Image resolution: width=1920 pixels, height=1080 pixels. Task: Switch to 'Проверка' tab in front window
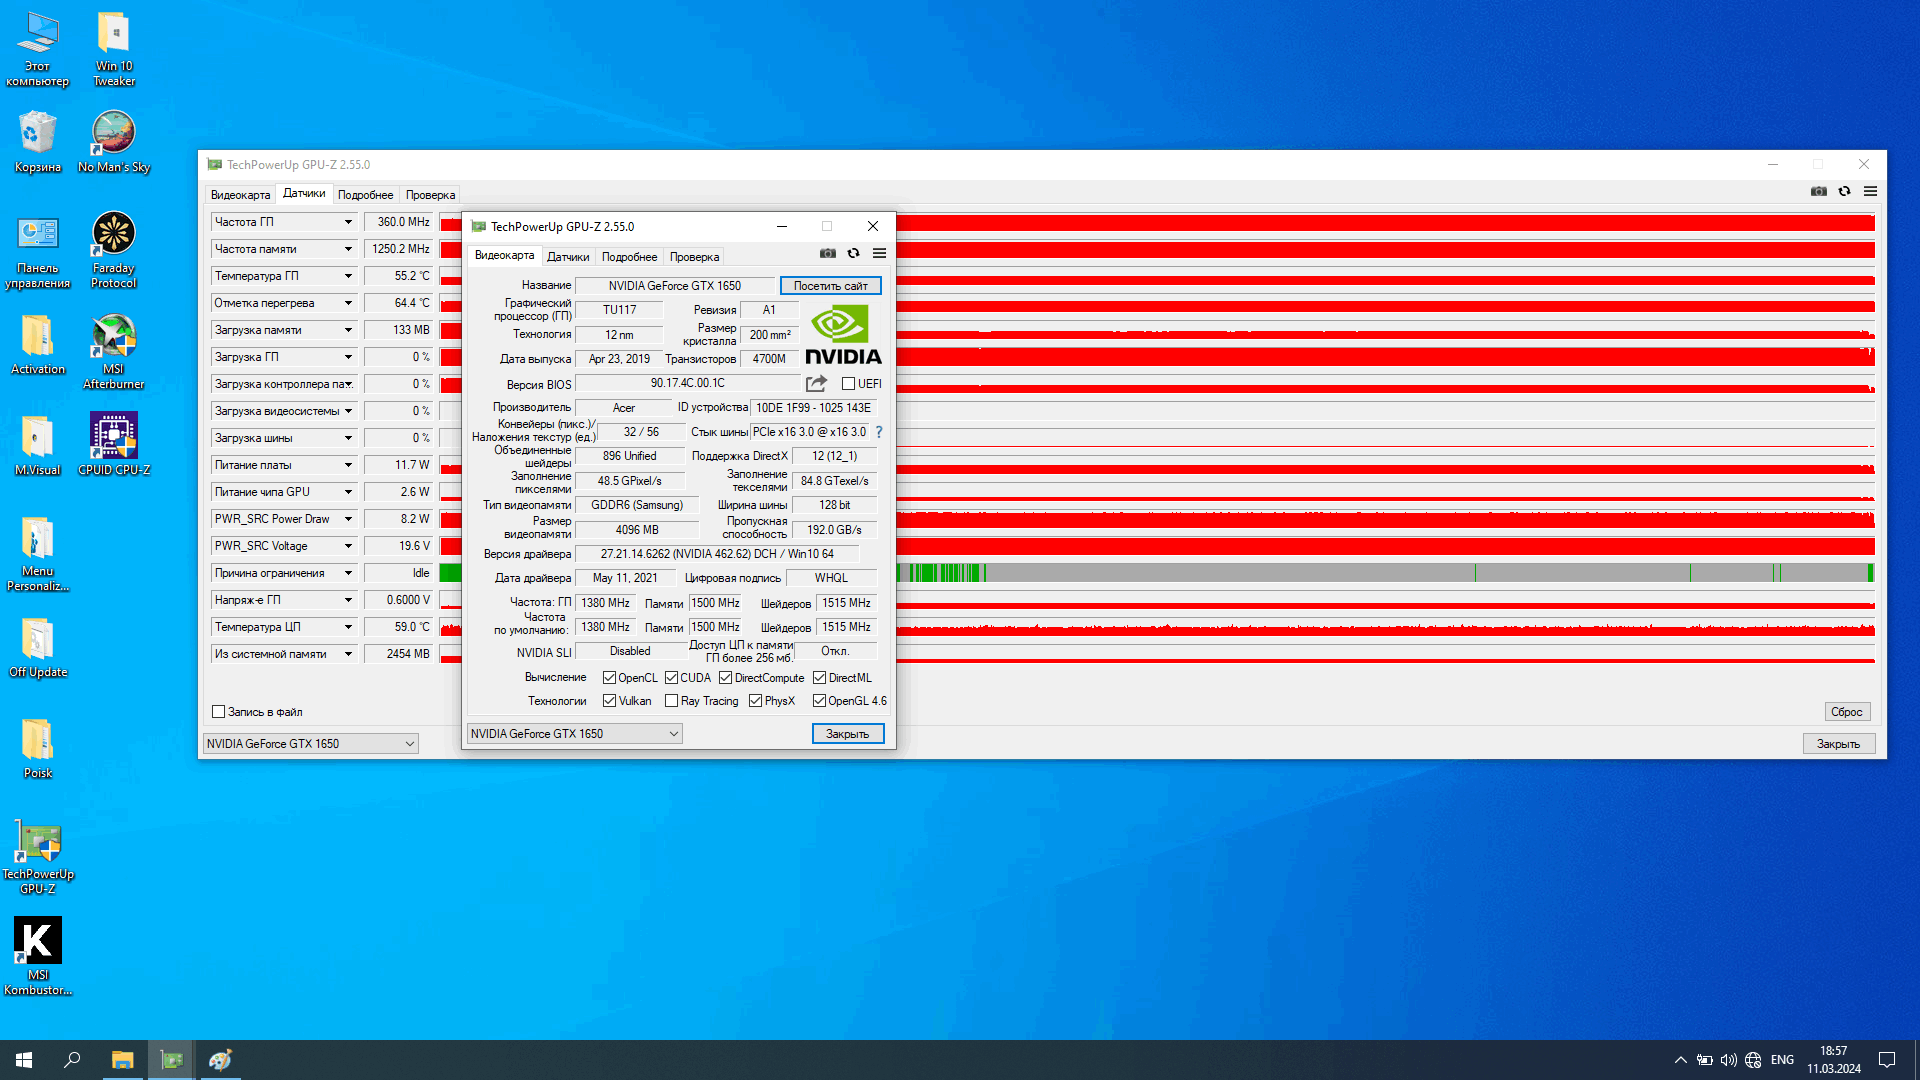click(x=694, y=257)
